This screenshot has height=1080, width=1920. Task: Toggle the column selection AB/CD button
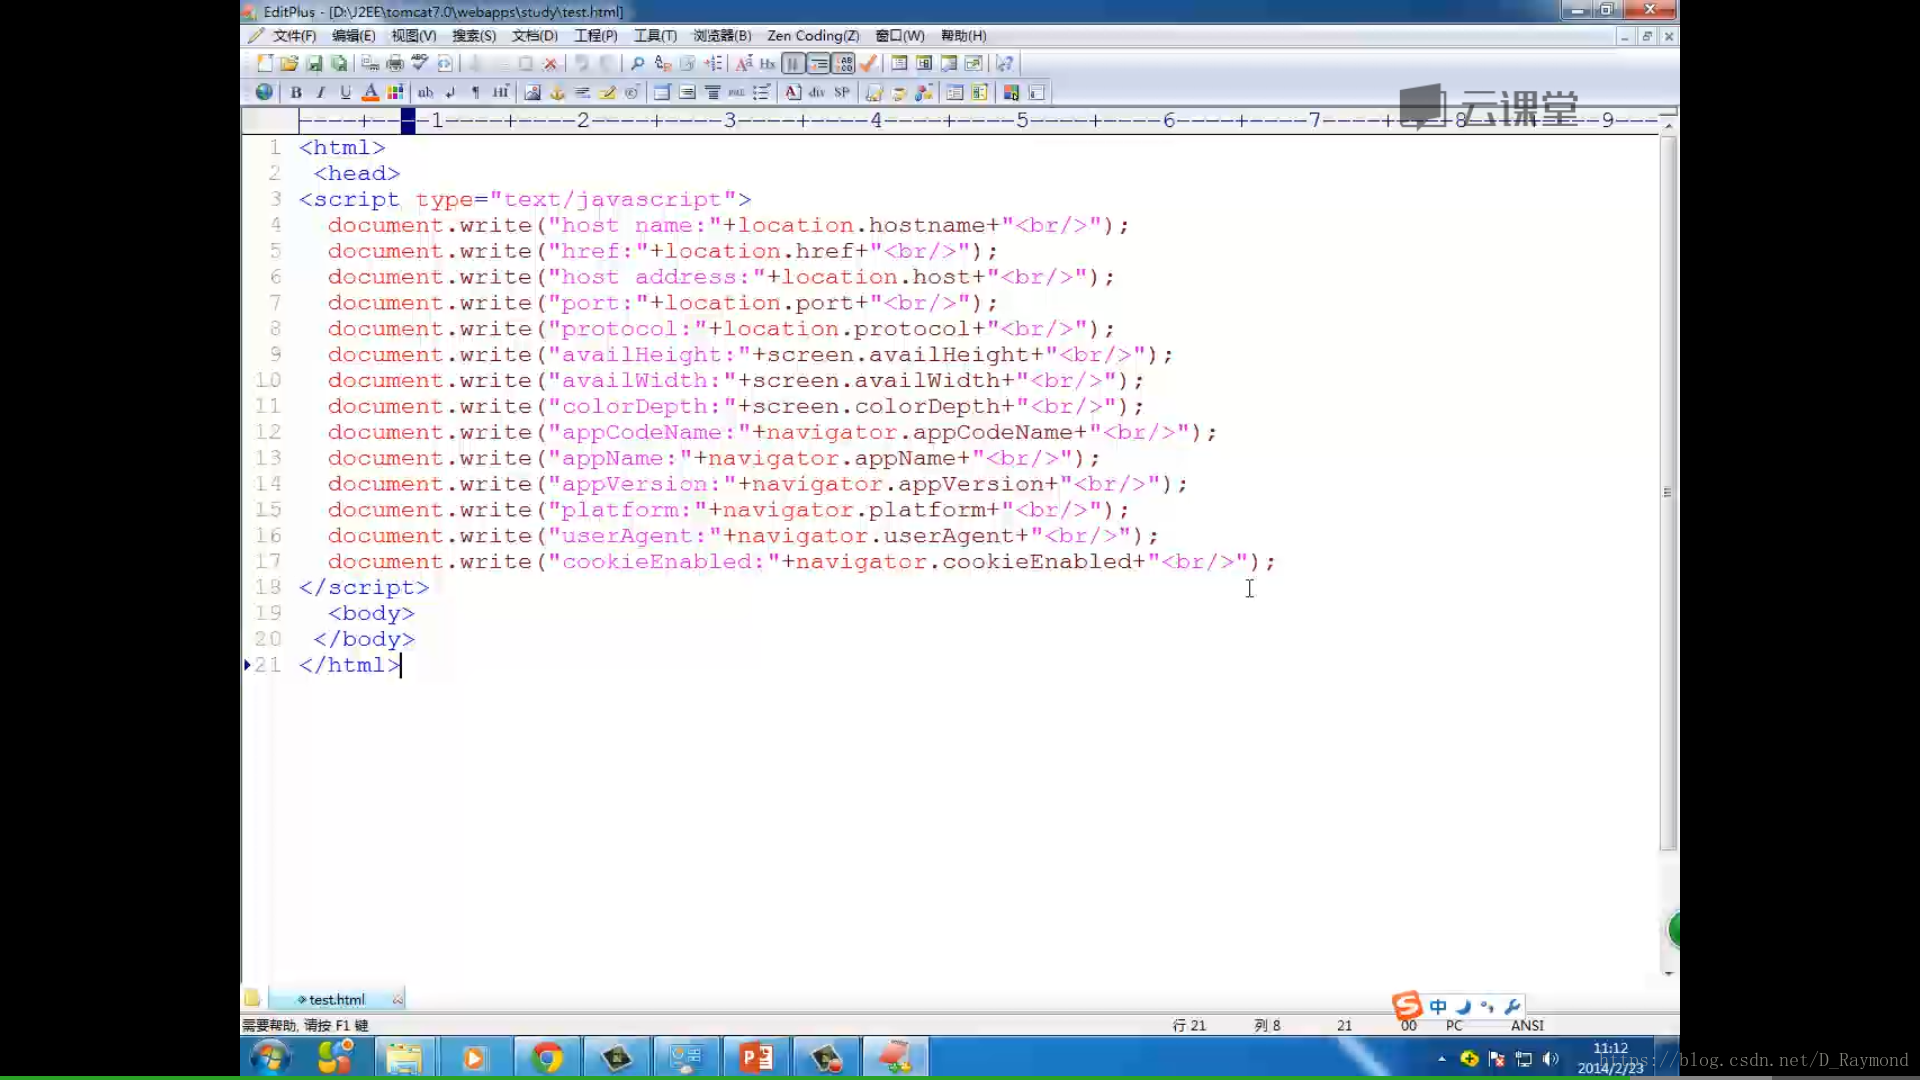(843, 63)
